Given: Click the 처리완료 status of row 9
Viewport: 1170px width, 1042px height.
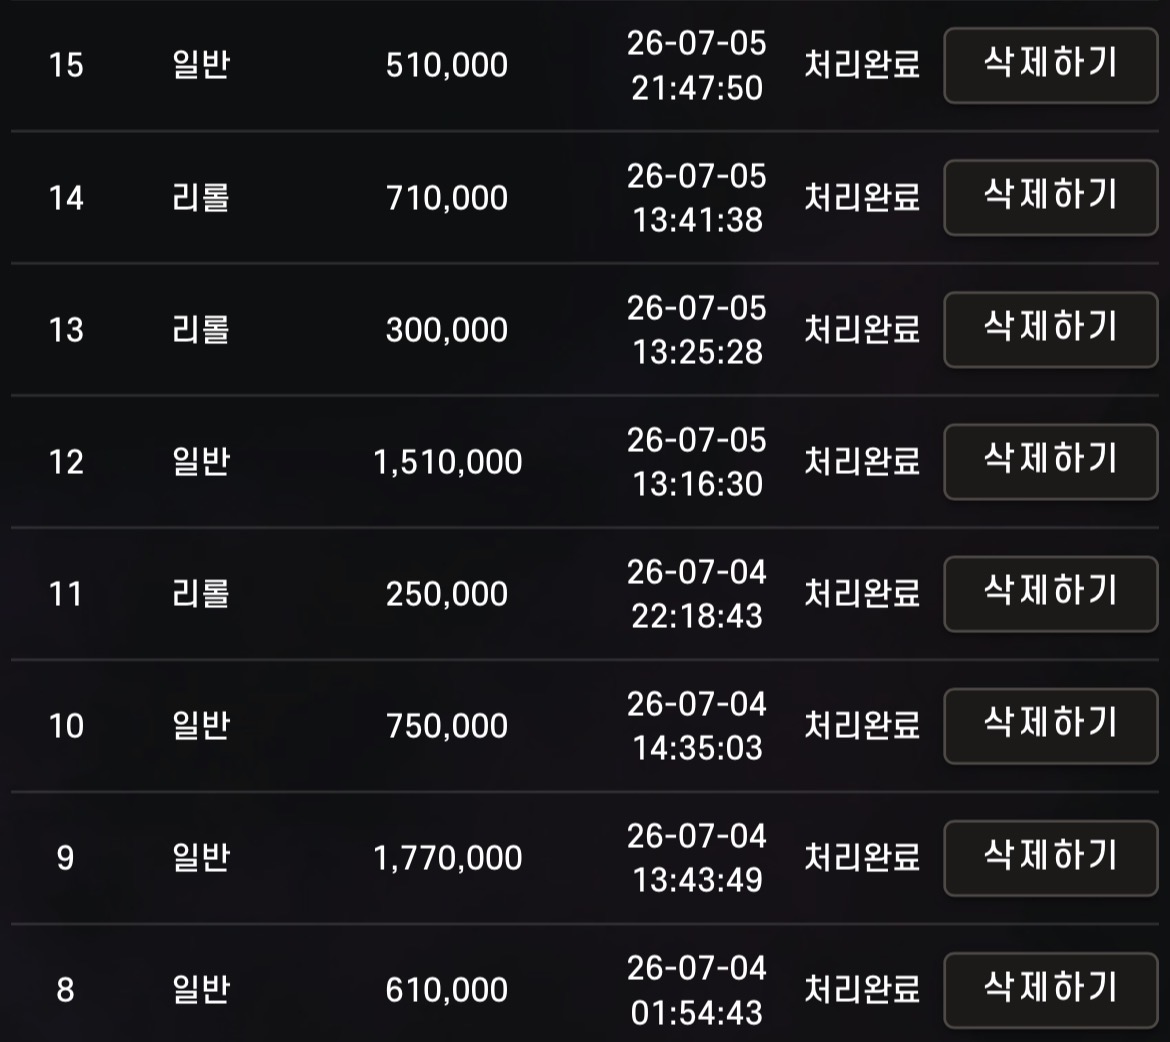Looking at the screenshot, I should (x=862, y=858).
